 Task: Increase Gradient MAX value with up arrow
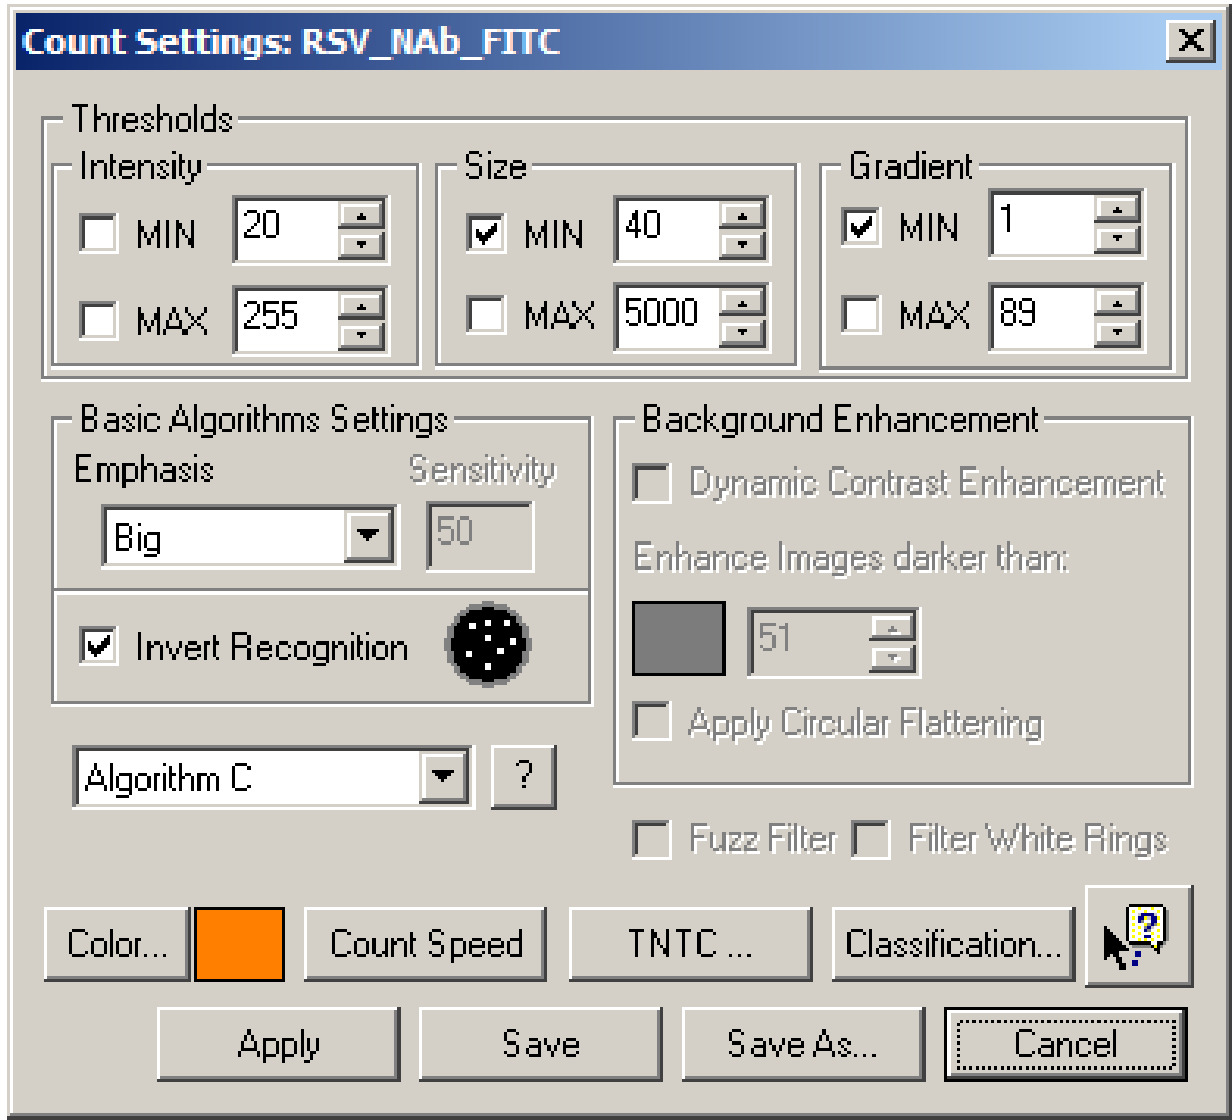[1117, 302]
